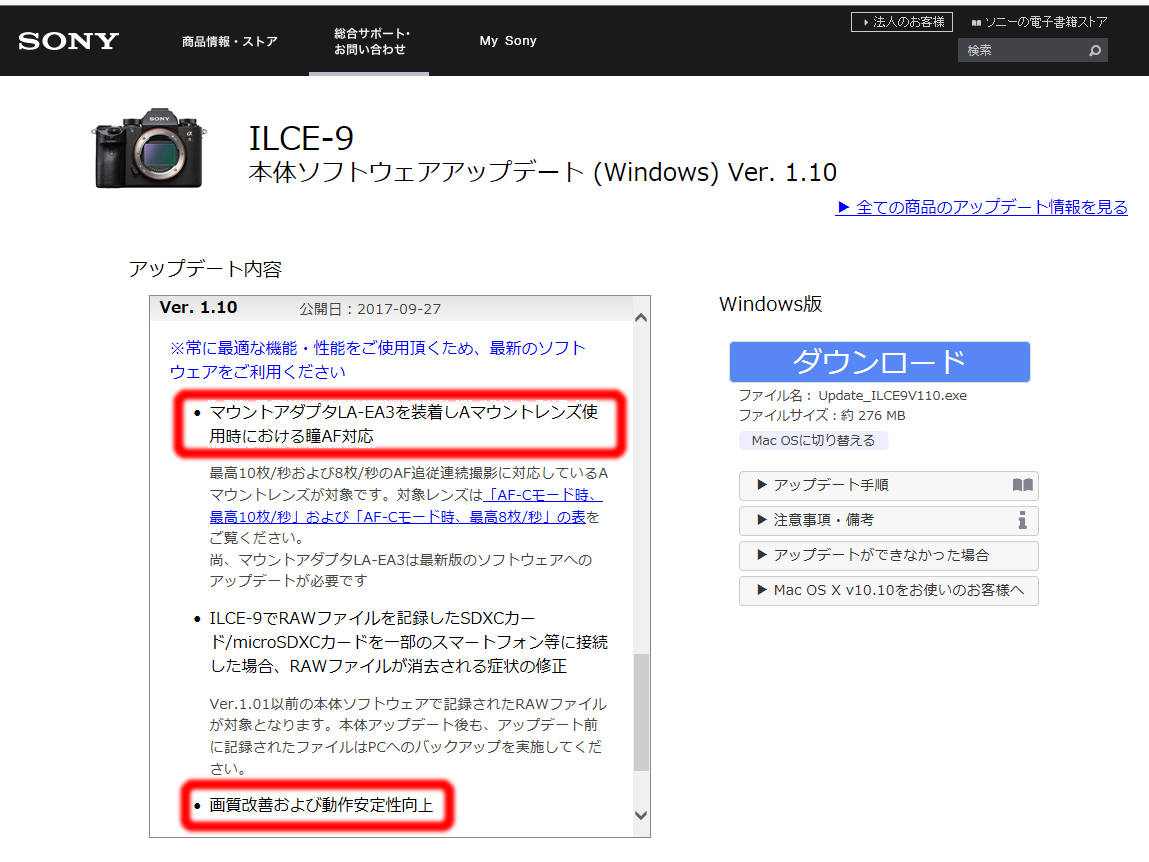Screen dimensions: 1149x862
Task: Click the ILCE-9 camera product image
Action: (149, 148)
